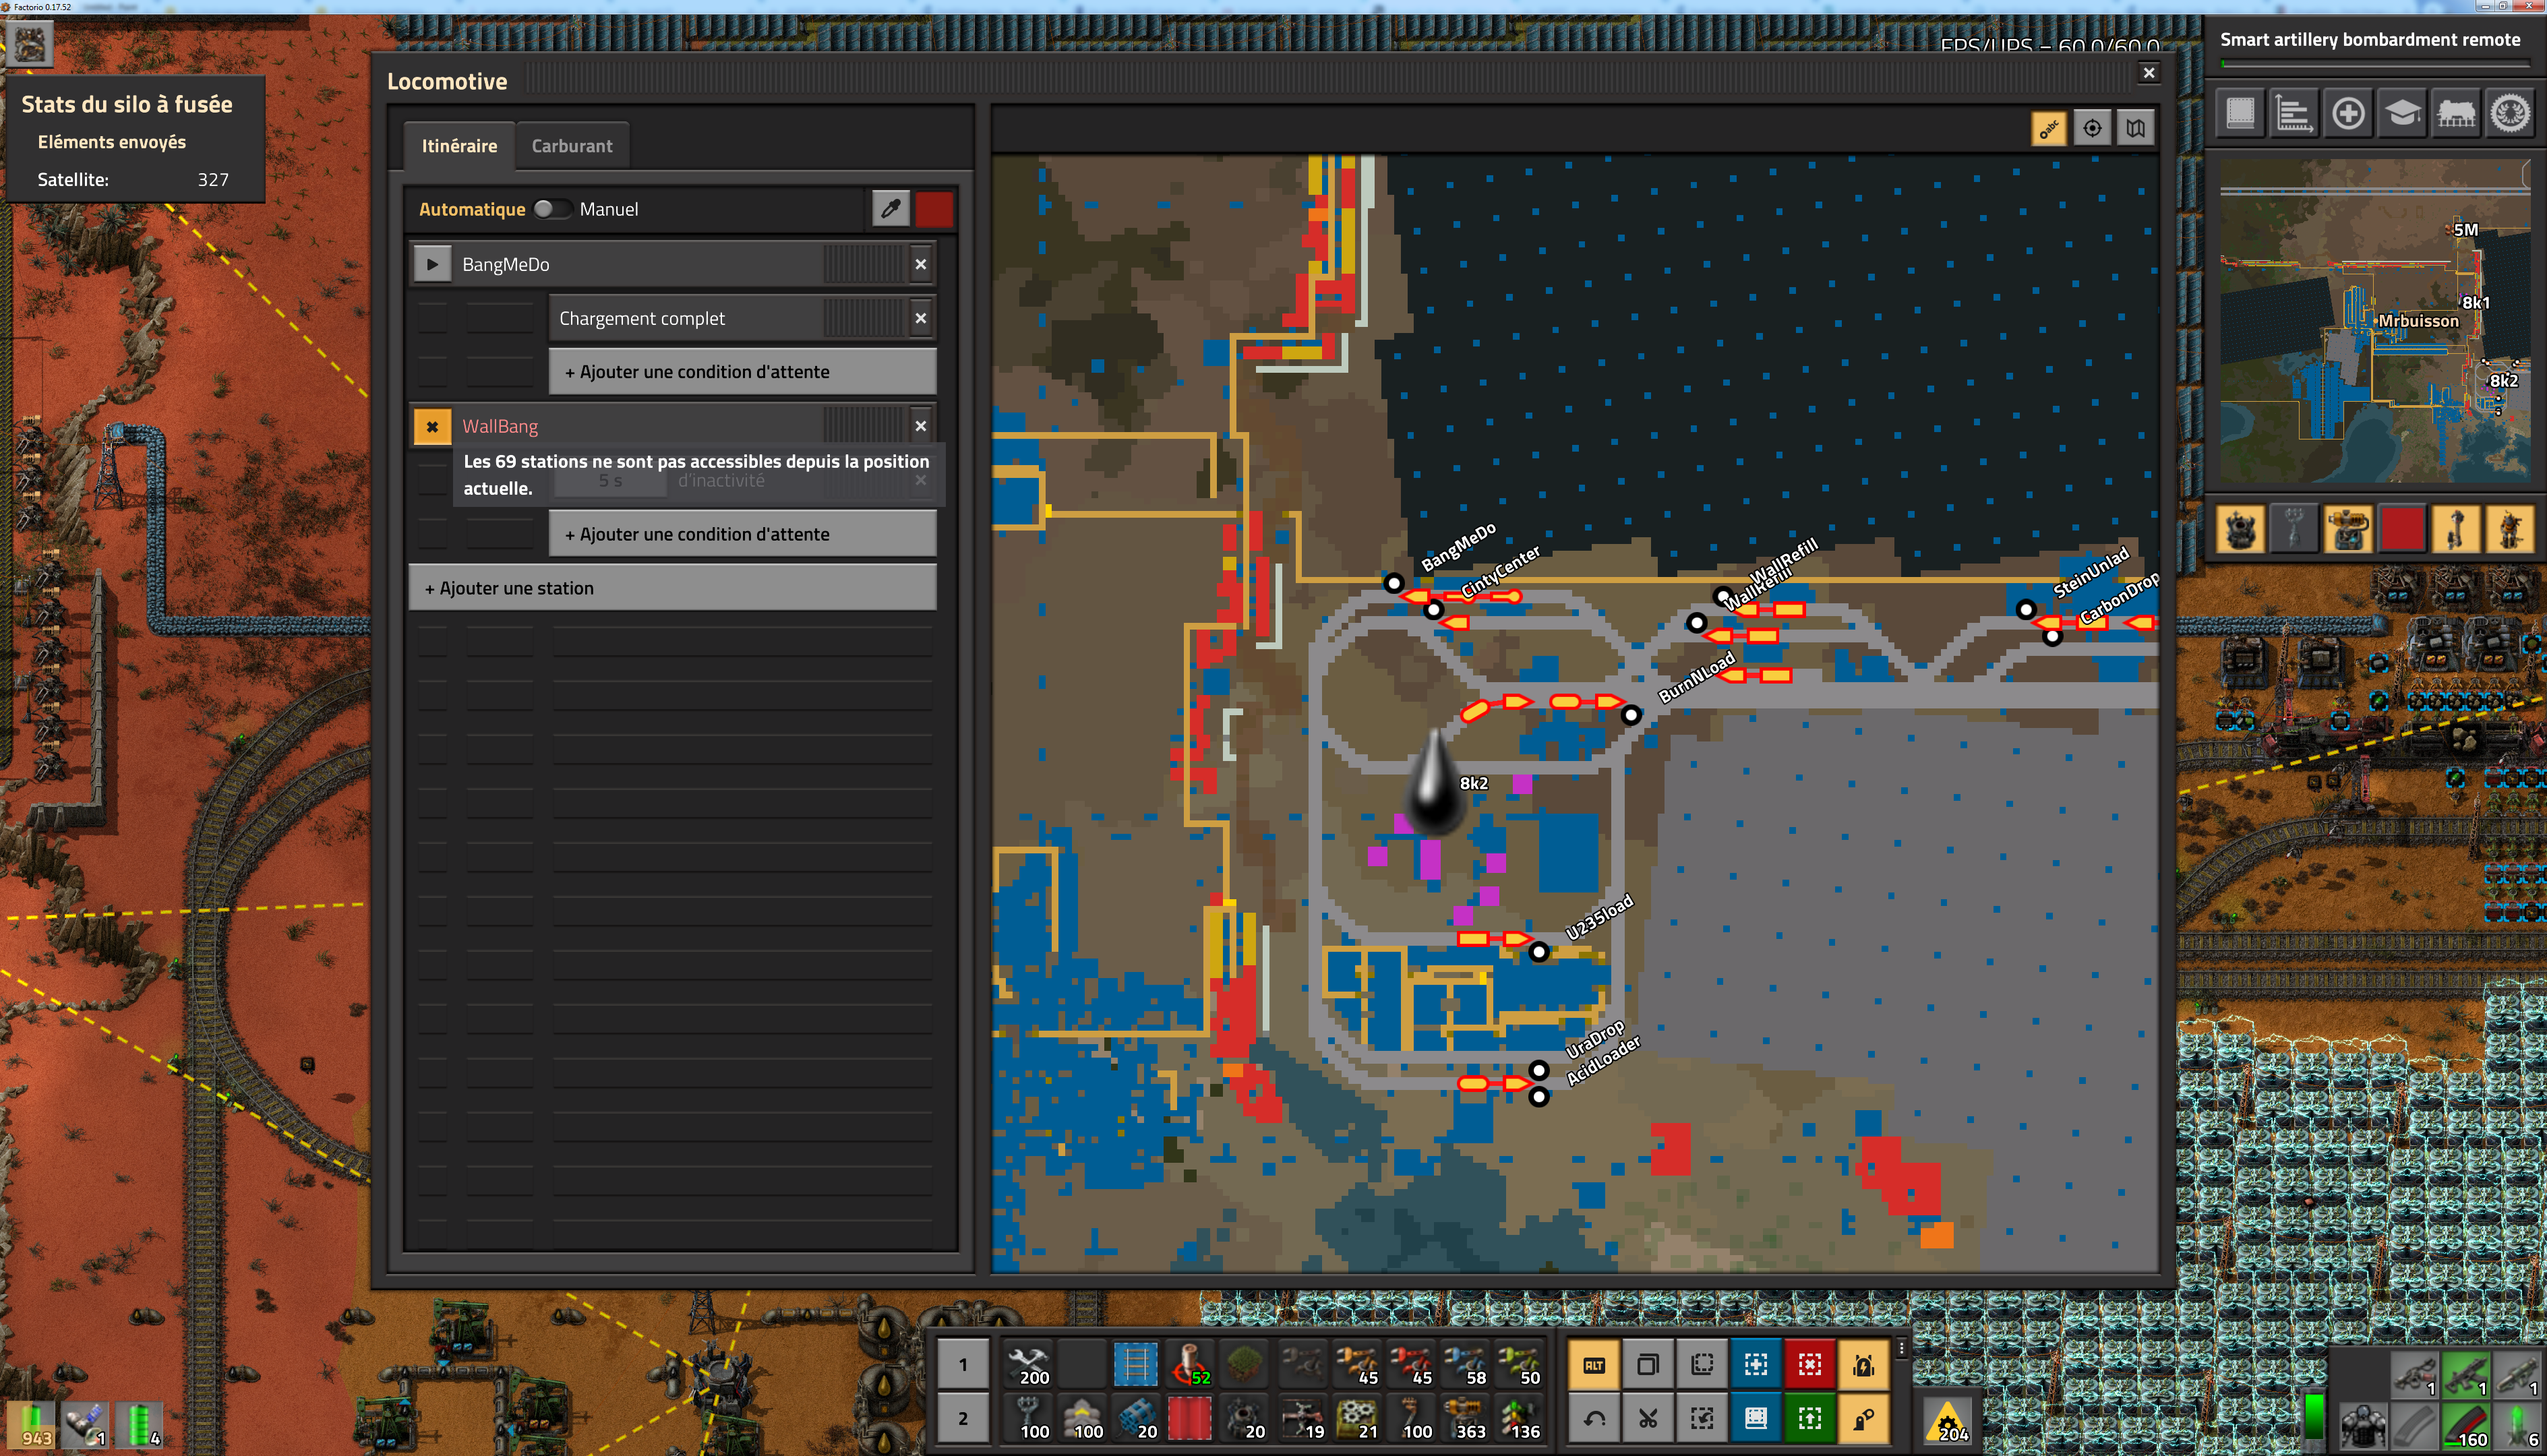Open the production statistics graph icon
This screenshot has width=2547, height=1456.
[x=2294, y=113]
